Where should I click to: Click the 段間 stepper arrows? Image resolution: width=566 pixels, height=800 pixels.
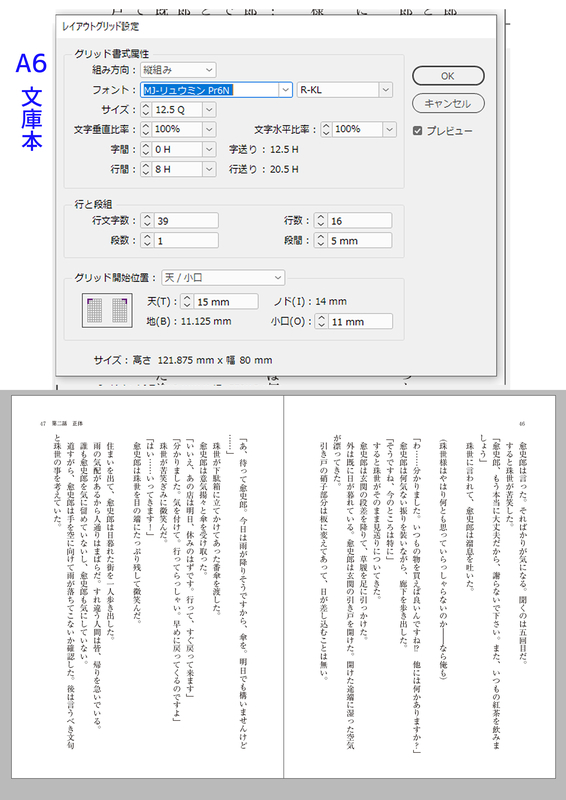click(x=320, y=240)
